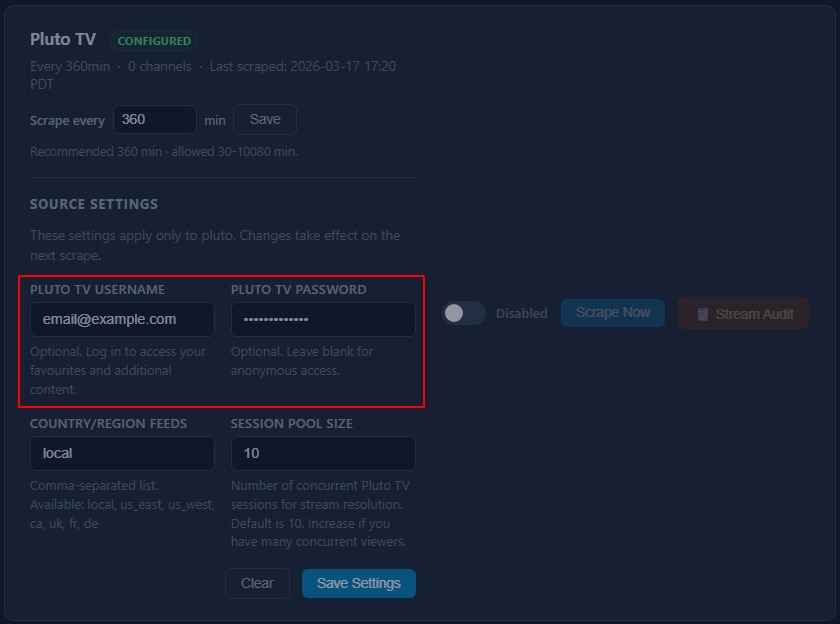Click the green CONFIGURED badge

point(155,40)
